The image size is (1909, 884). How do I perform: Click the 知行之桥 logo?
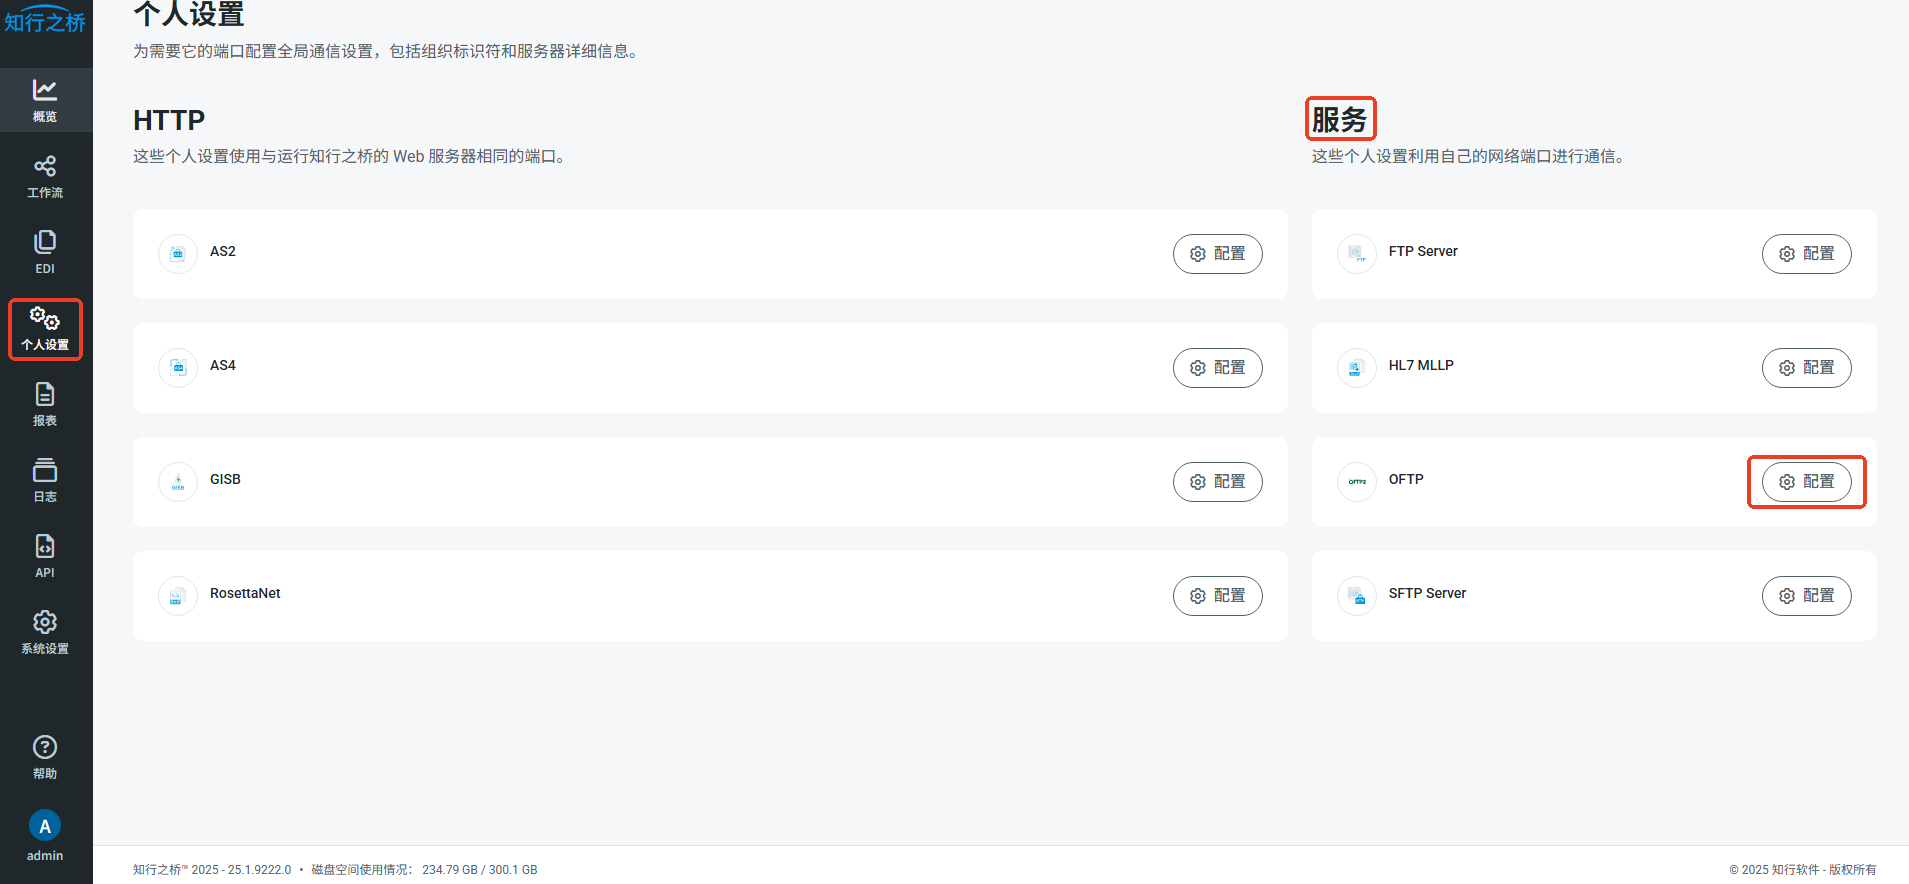point(45,21)
